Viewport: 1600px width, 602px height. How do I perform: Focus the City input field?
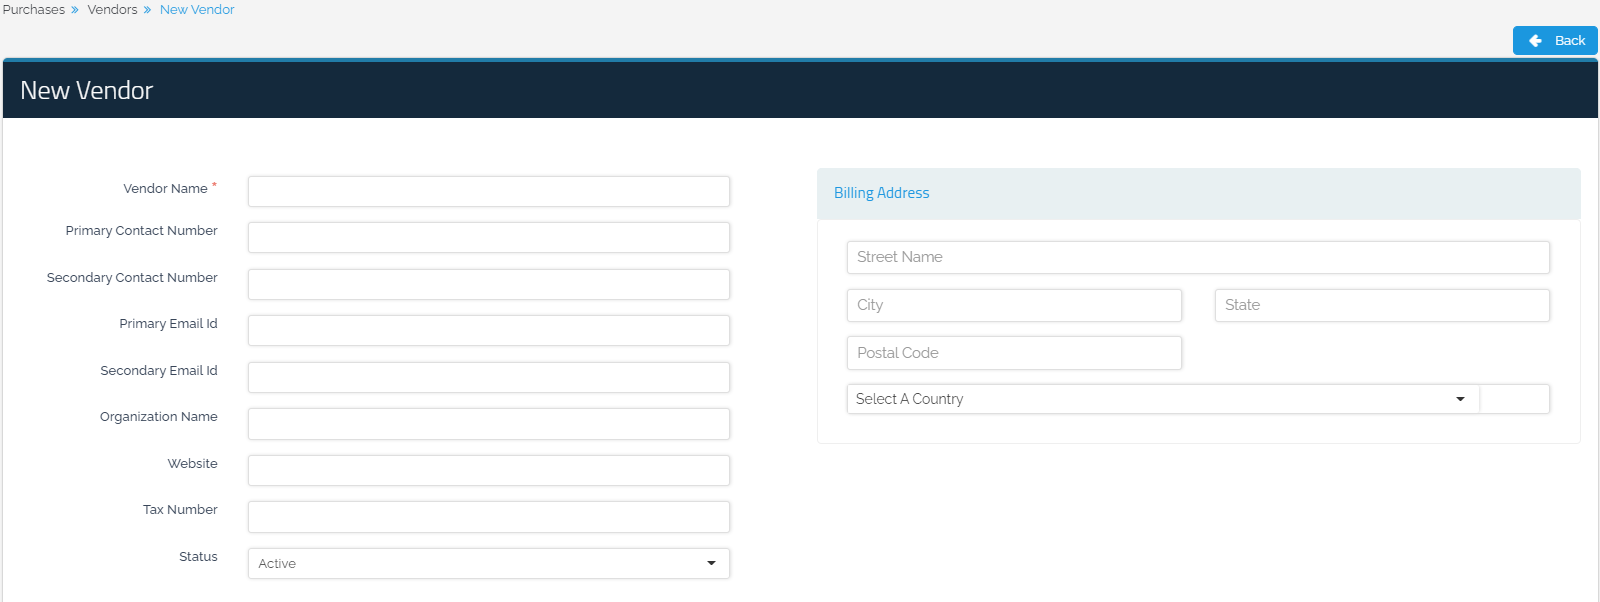[1013, 305]
